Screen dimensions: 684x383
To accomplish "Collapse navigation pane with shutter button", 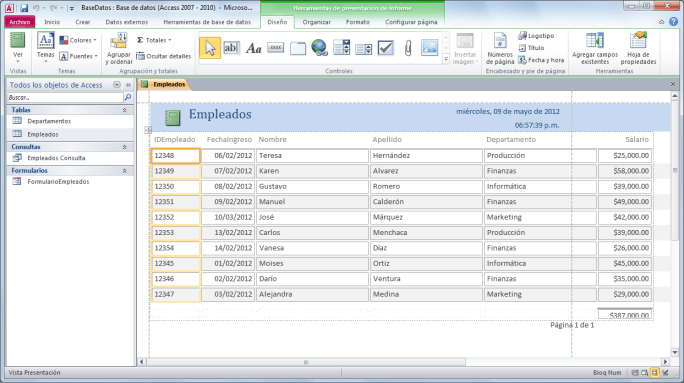I will (x=129, y=85).
